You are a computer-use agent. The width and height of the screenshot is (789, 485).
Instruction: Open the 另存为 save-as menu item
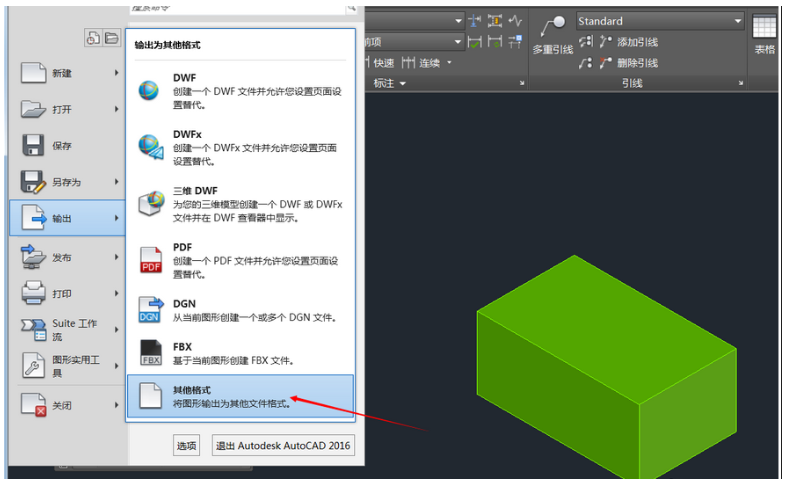pos(65,182)
